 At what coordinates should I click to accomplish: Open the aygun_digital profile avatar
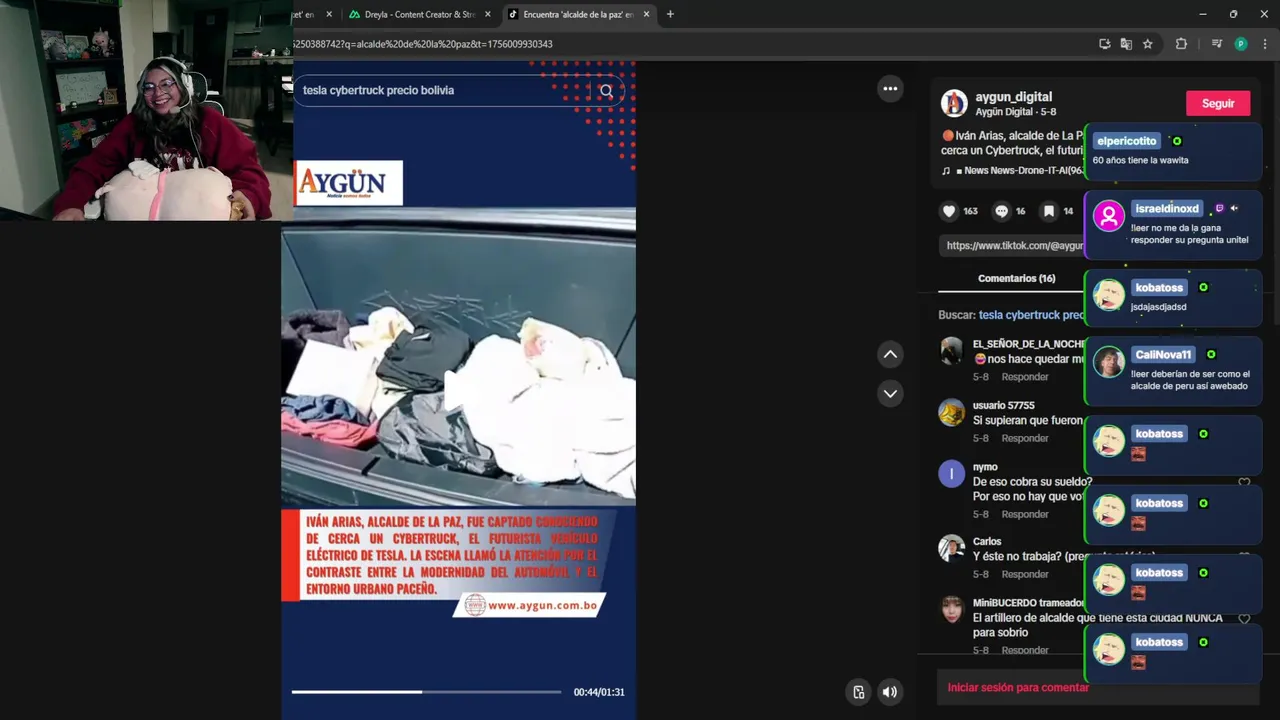tap(954, 103)
